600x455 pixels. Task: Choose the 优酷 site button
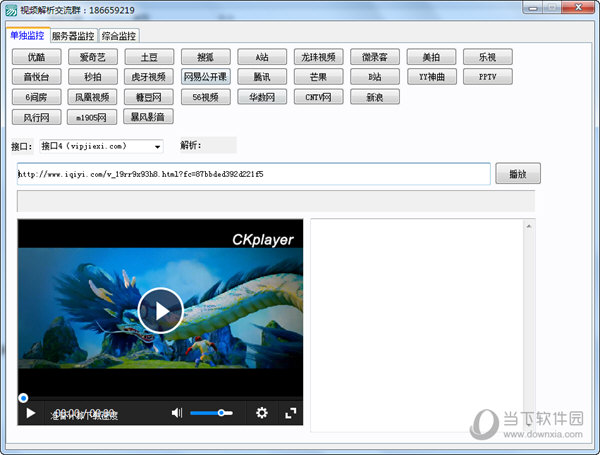(x=36, y=57)
